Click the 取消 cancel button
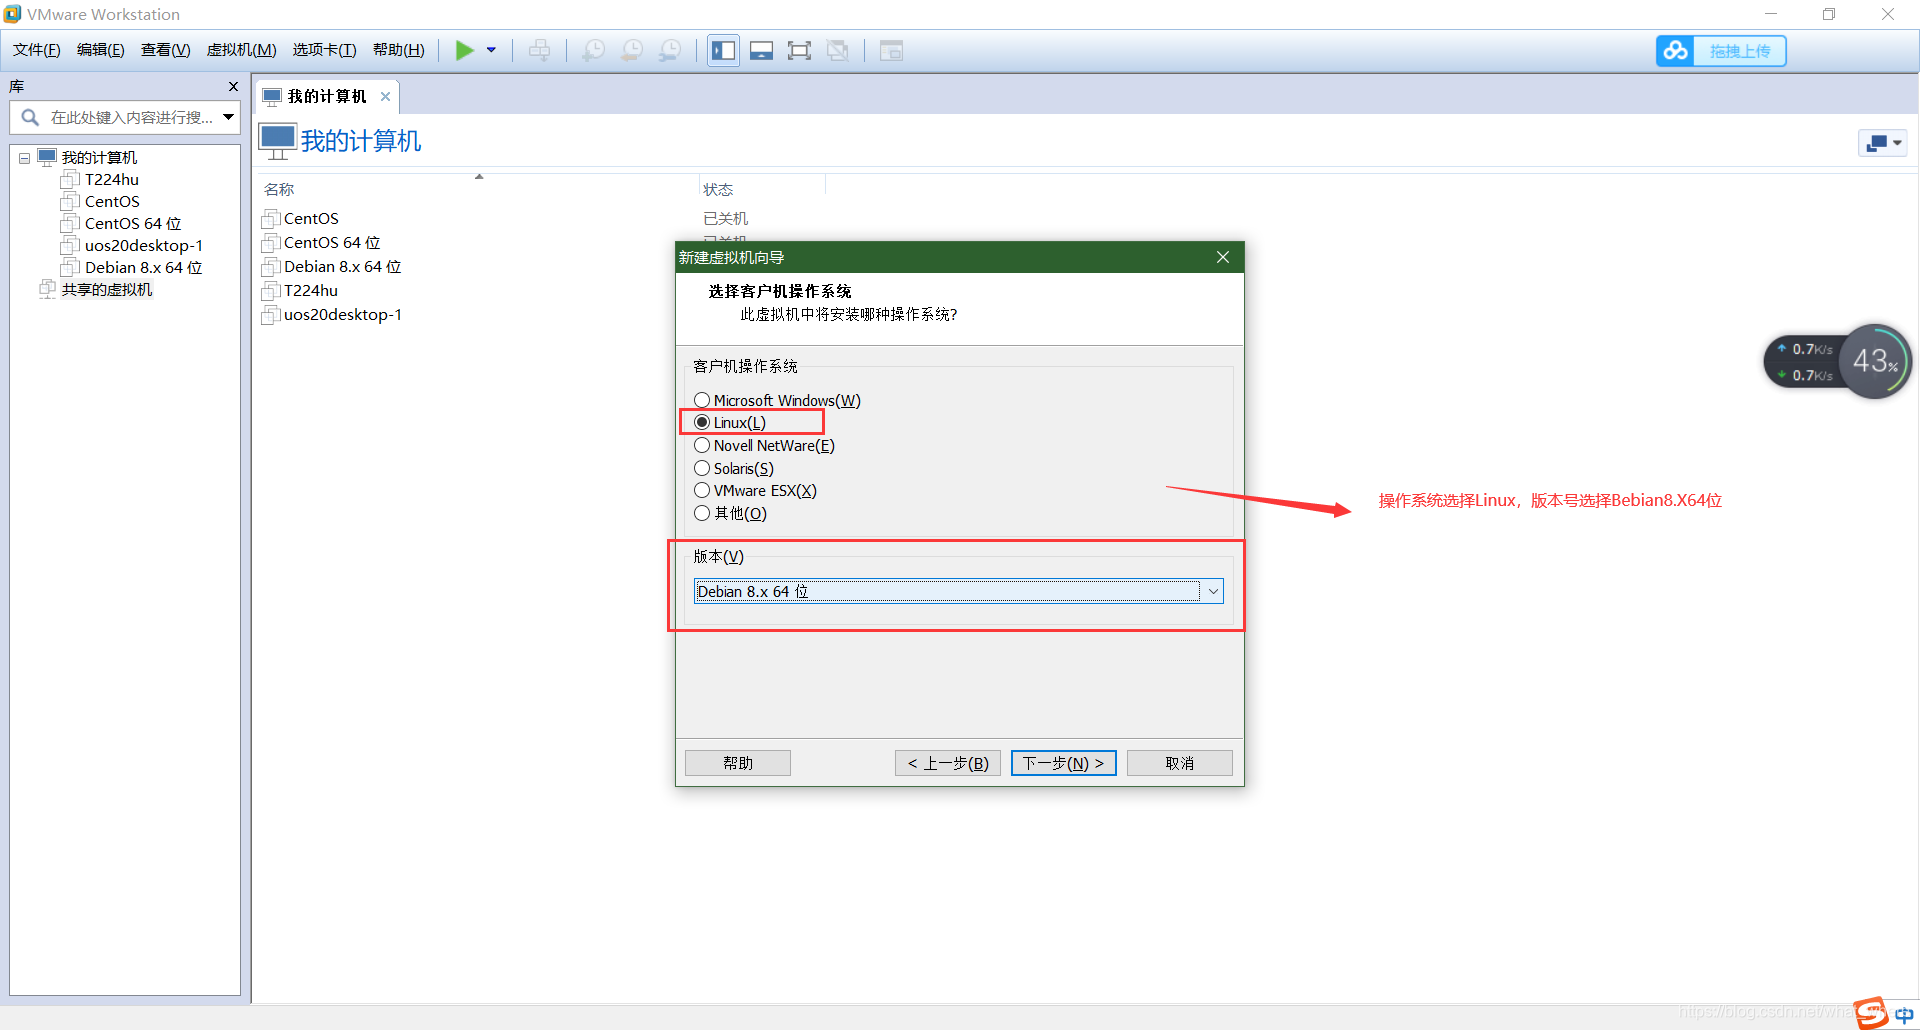The image size is (1920, 1030). tap(1180, 763)
